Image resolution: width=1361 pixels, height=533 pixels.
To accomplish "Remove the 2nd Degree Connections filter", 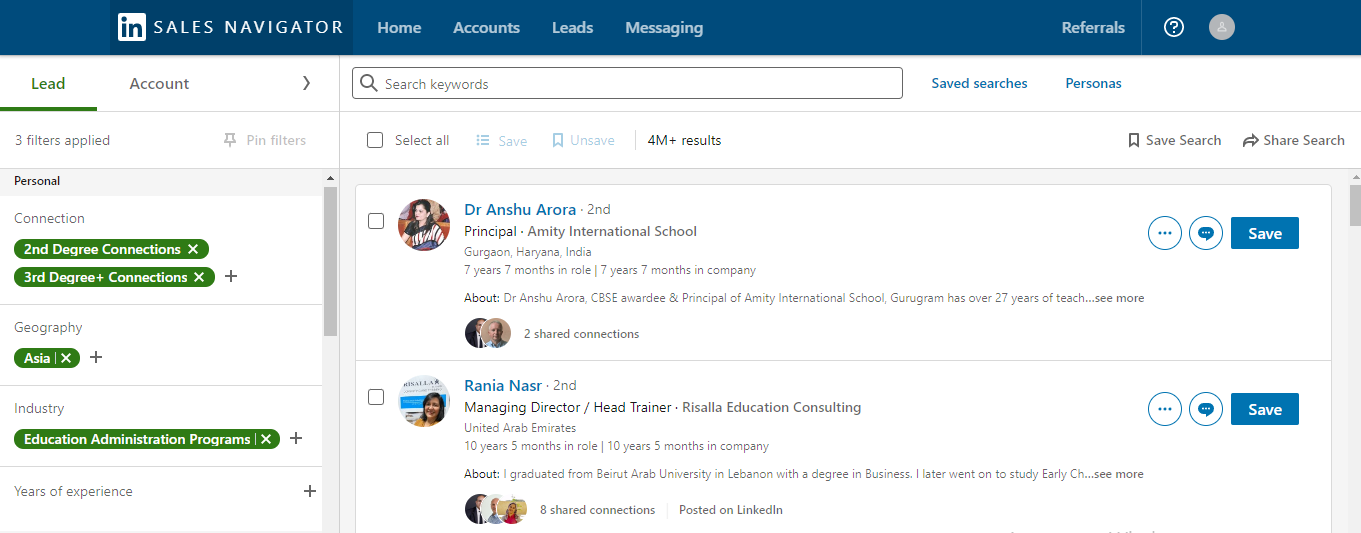I will [x=193, y=249].
